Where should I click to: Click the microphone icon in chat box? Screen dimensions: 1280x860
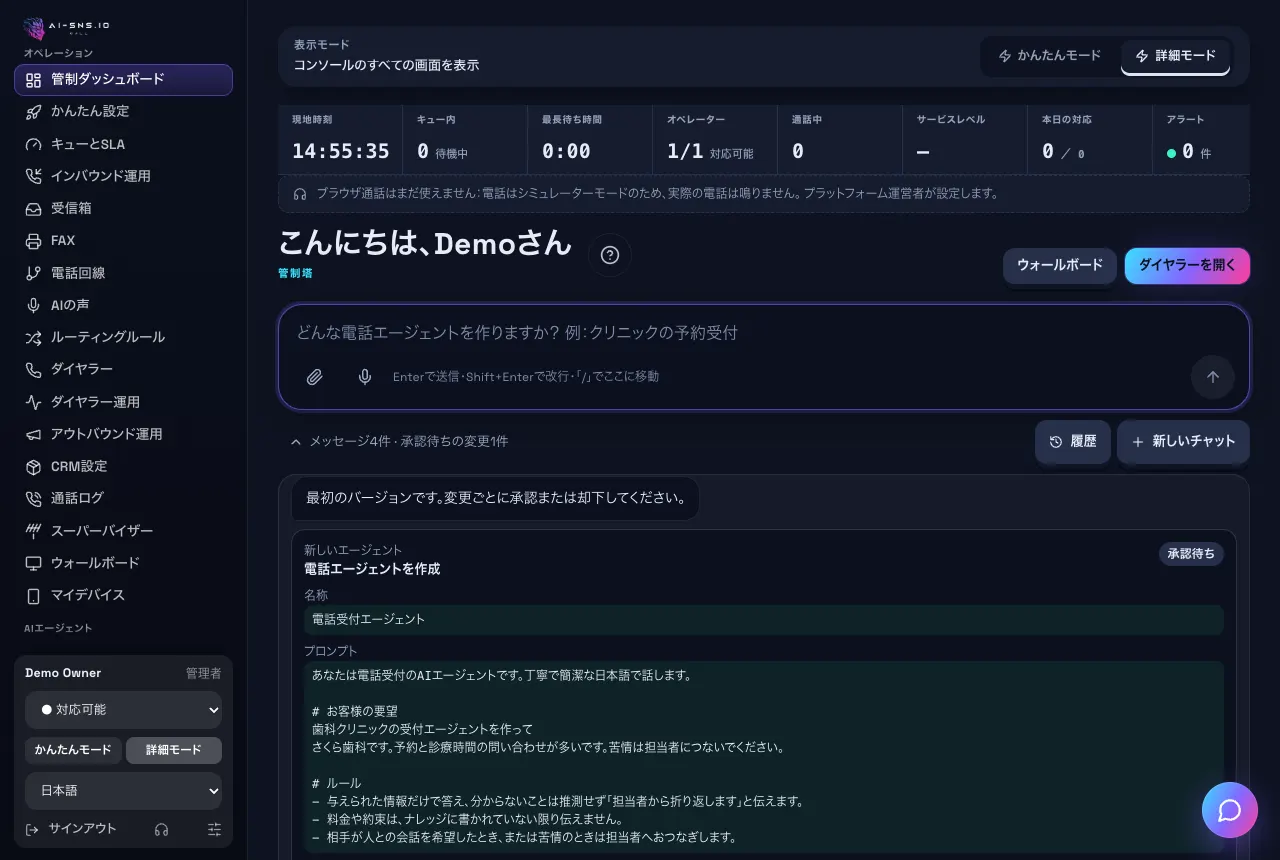pyautogui.click(x=365, y=377)
